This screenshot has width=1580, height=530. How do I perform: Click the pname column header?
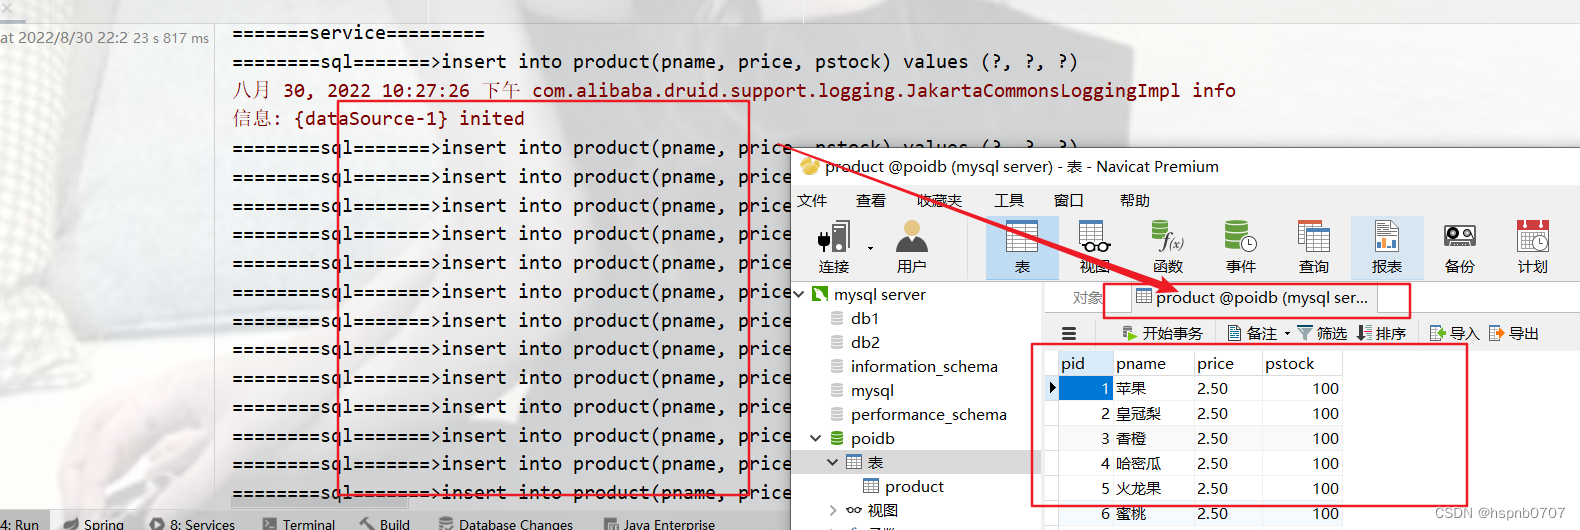pyautogui.click(x=1153, y=363)
